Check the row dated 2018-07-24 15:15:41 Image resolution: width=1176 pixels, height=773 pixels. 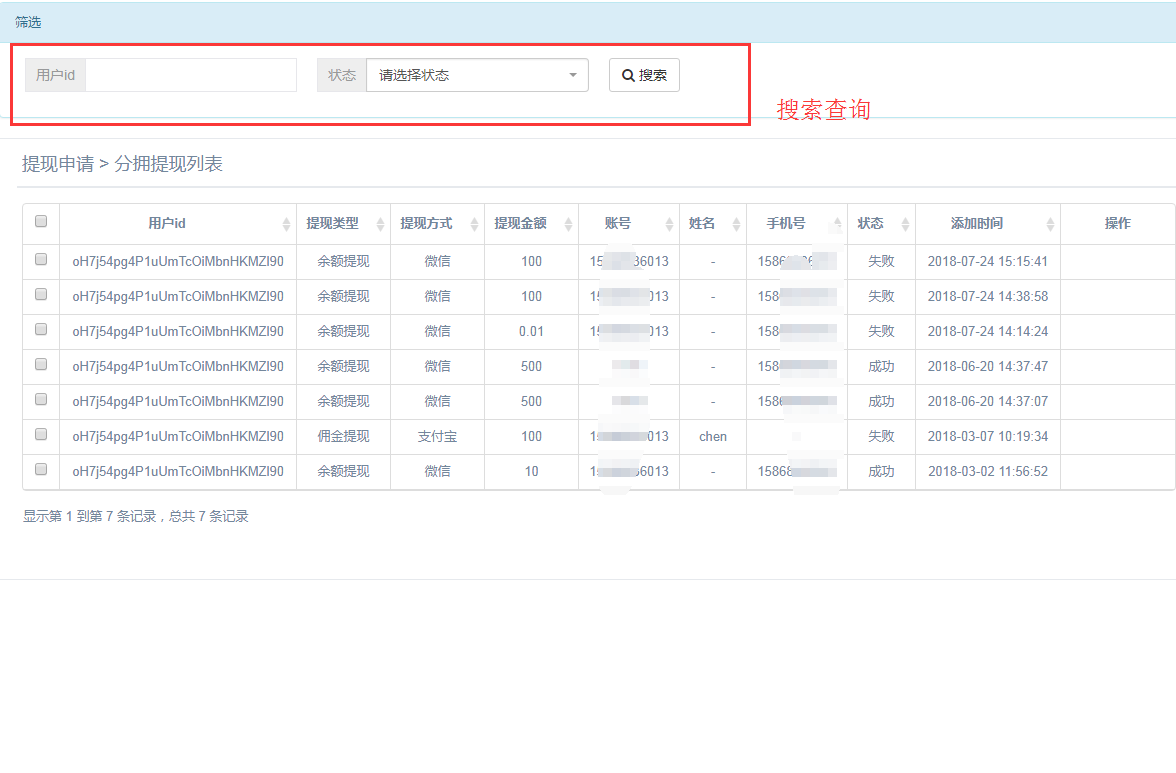41,259
